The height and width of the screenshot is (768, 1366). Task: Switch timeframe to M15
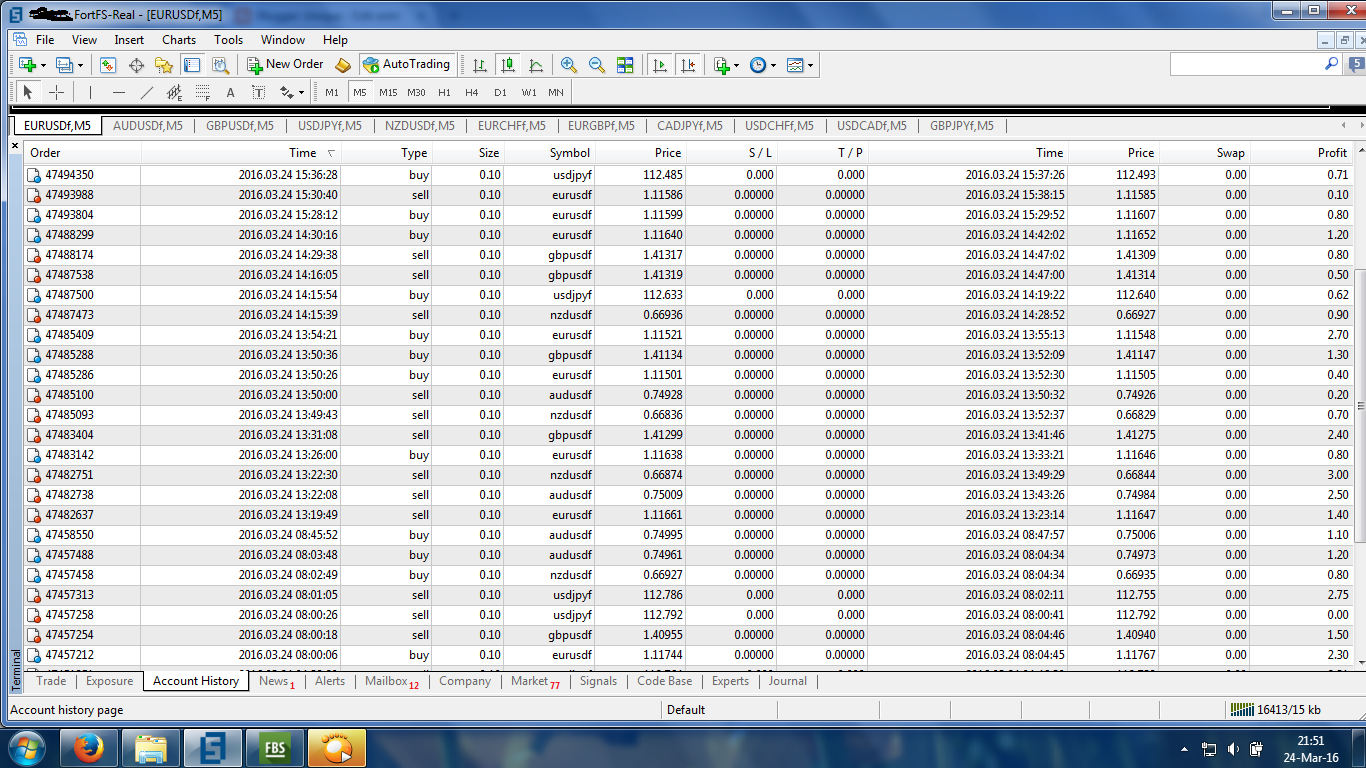pos(388,92)
